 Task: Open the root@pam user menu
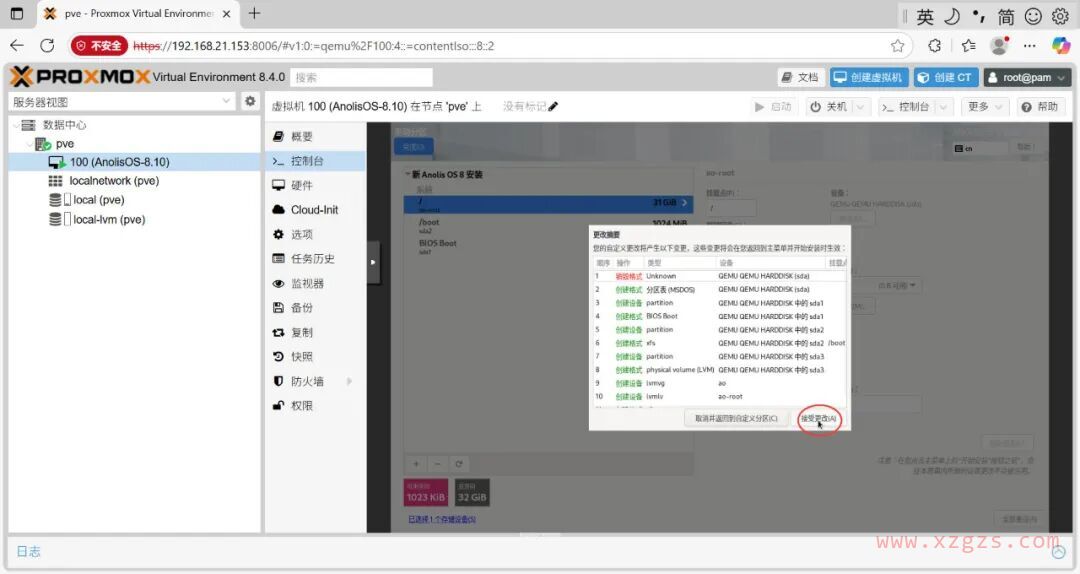point(1027,77)
